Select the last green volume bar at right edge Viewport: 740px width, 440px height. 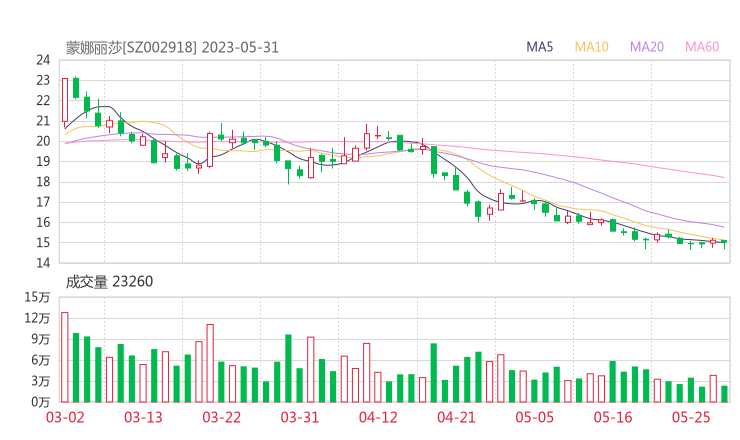pos(724,394)
